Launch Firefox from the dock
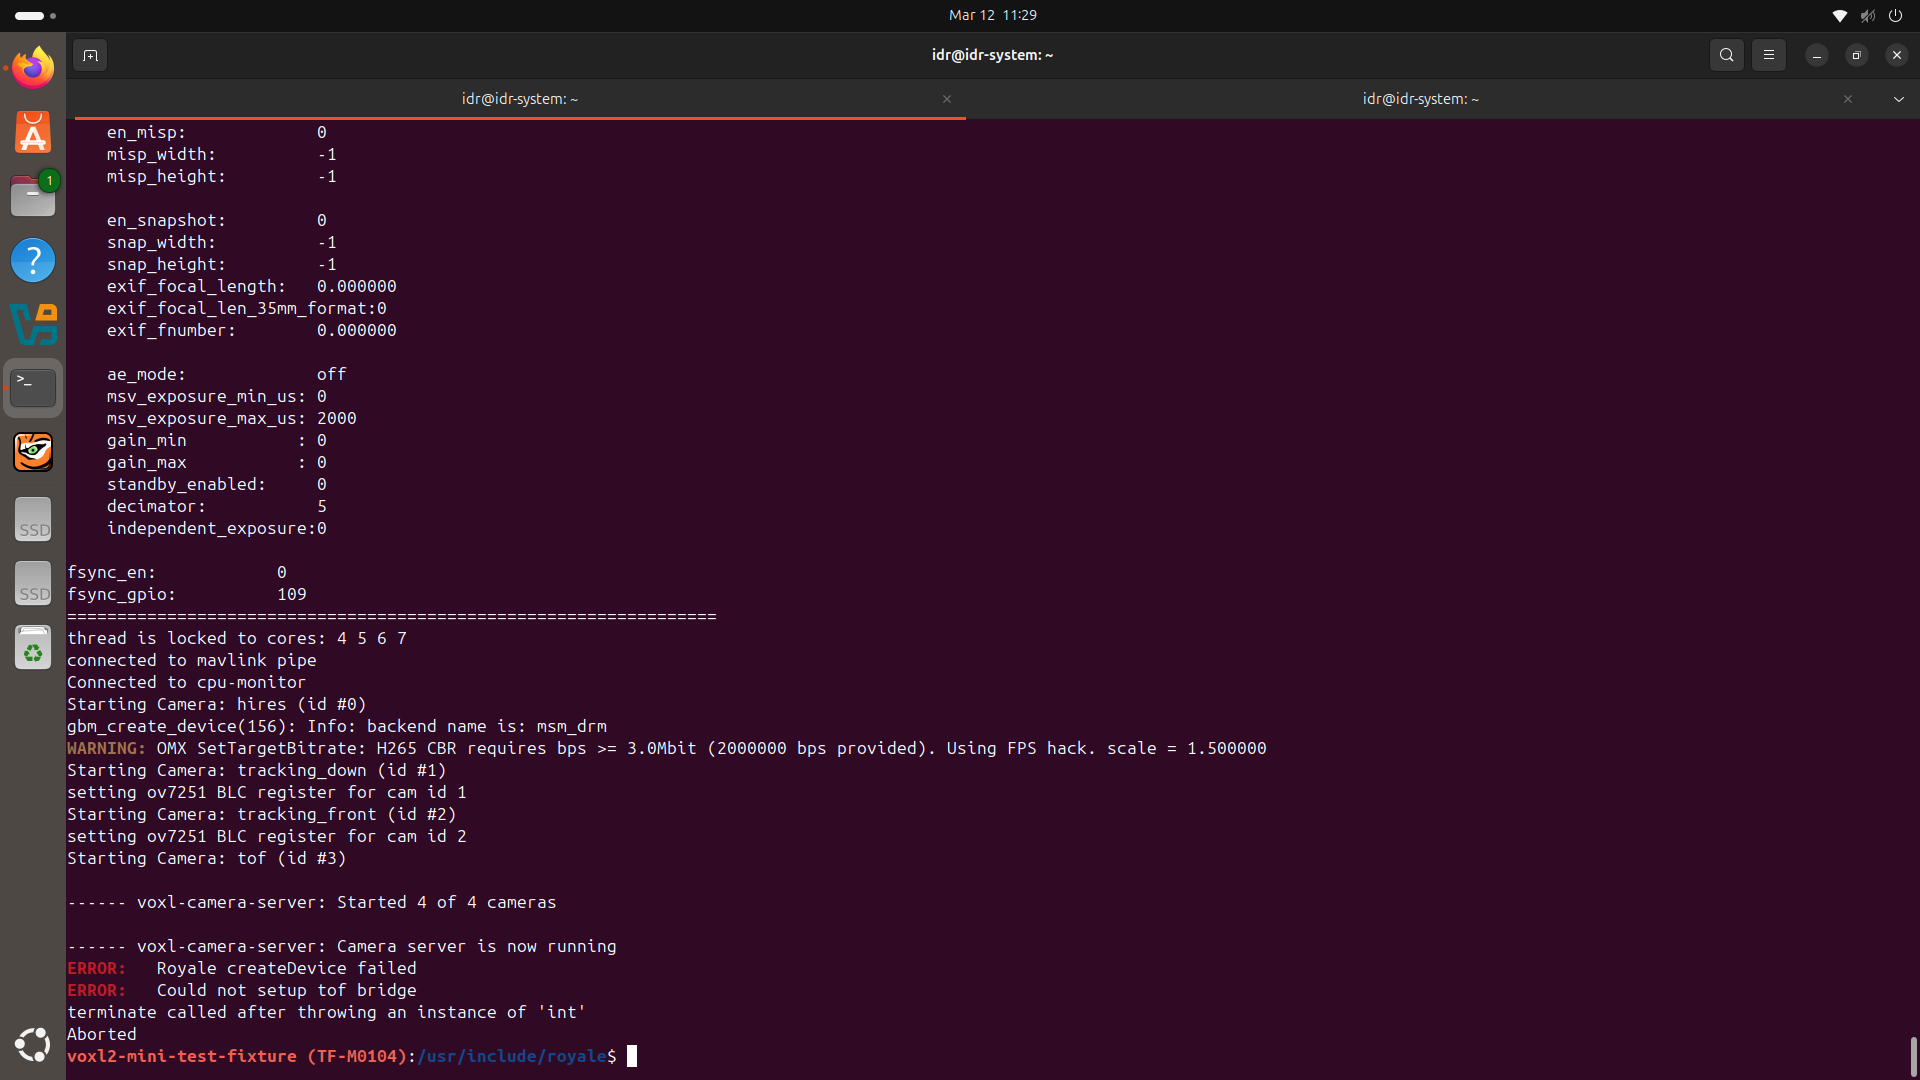The image size is (1920, 1080). pos(32,67)
